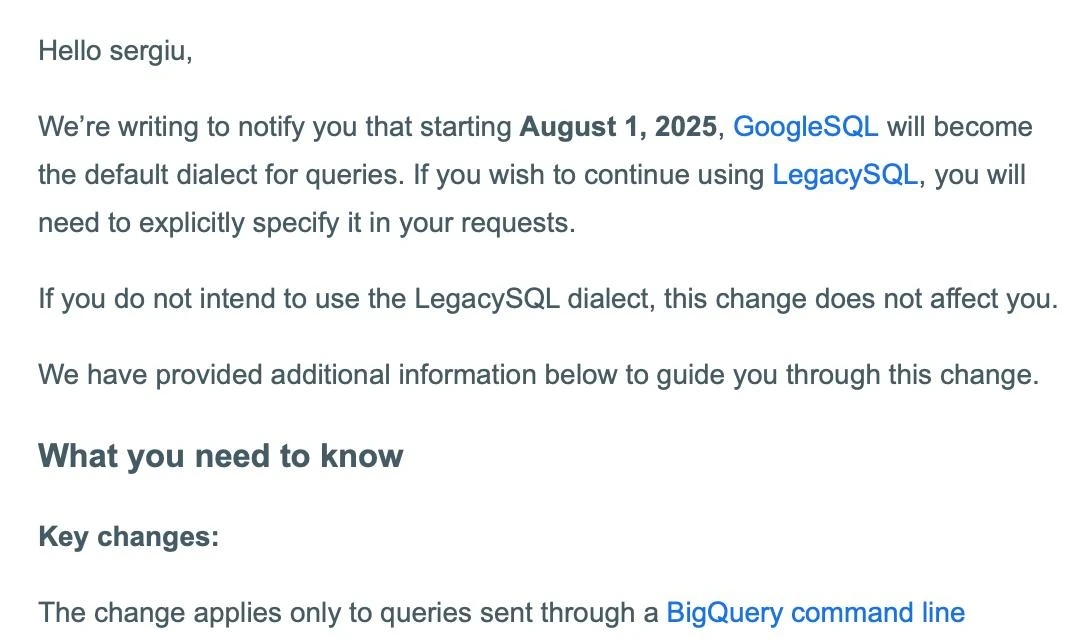
Task: Follow the BigQuery command line link
Action: point(815,613)
